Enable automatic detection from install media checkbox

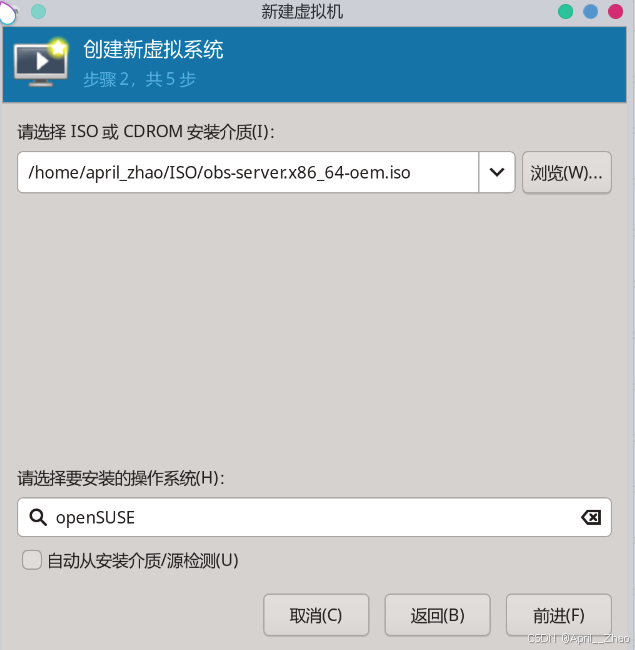[x=32, y=560]
